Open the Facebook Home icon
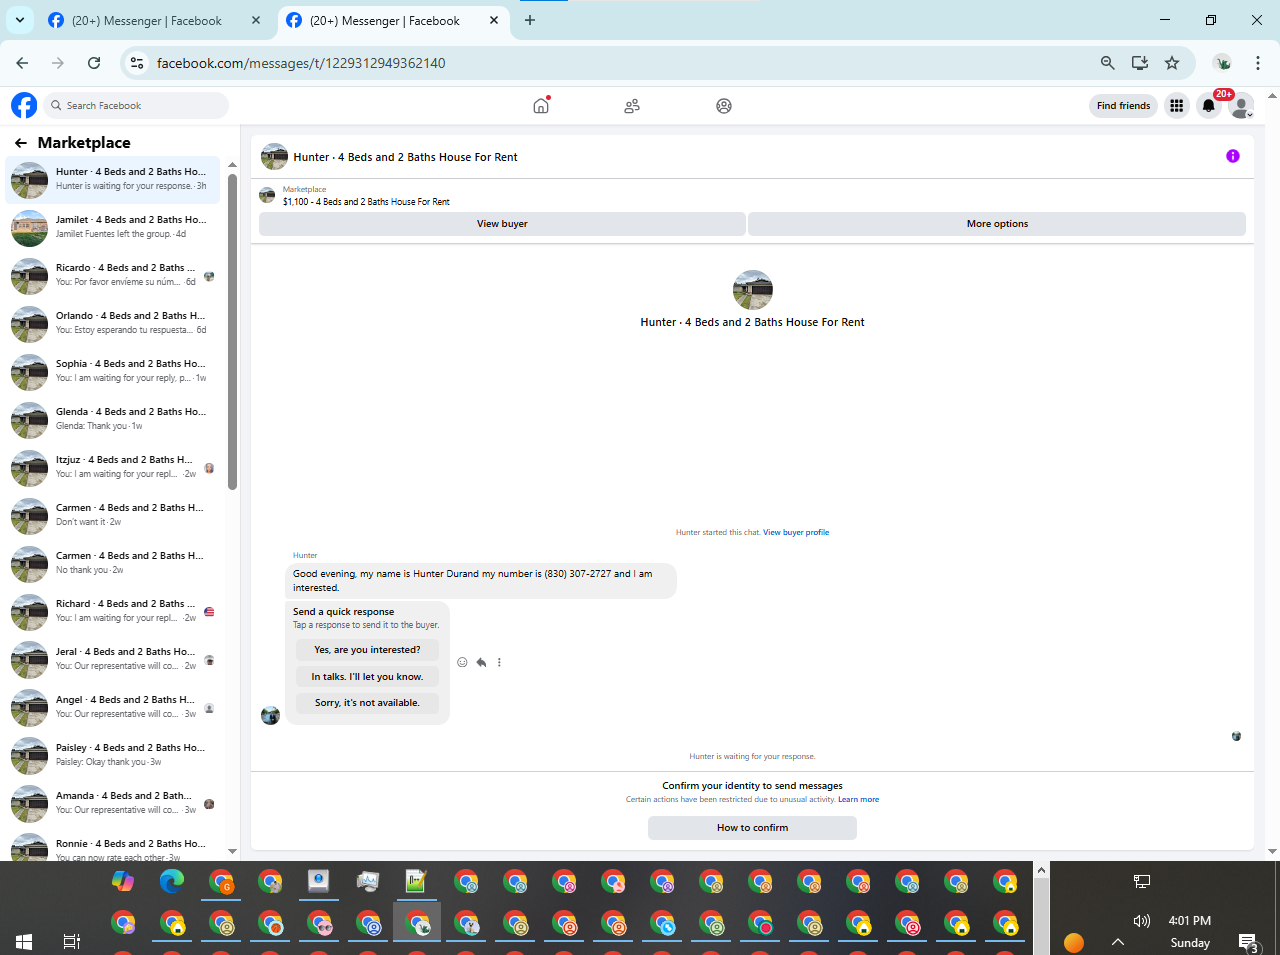The image size is (1280, 955). point(541,105)
